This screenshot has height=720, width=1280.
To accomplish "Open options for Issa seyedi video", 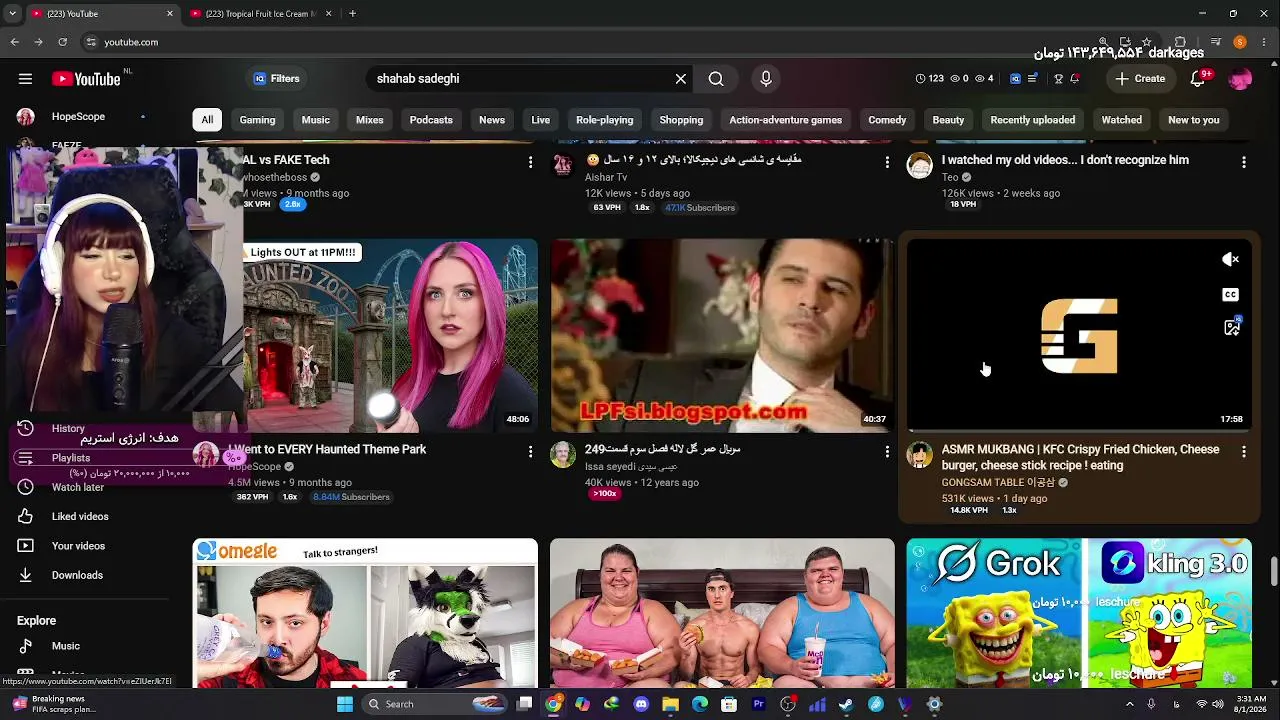I will pyautogui.click(x=887, y=452).
